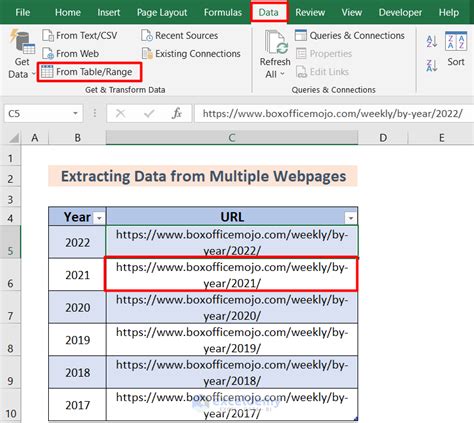The image size is (474, 423).
Task: Open data range Properties
Action: (324, 53)
